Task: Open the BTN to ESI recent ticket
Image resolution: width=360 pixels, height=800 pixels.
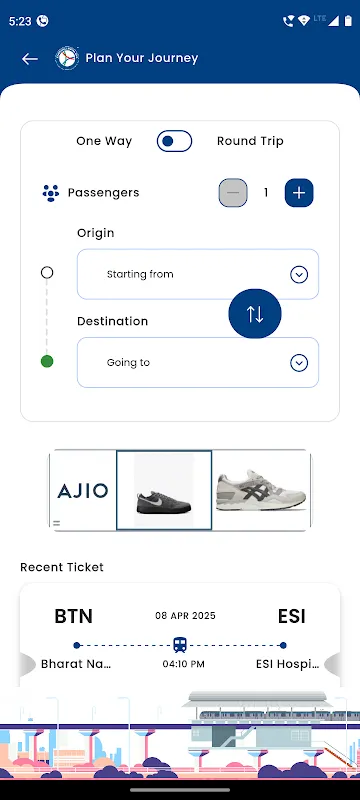Action: coord(180,635)
